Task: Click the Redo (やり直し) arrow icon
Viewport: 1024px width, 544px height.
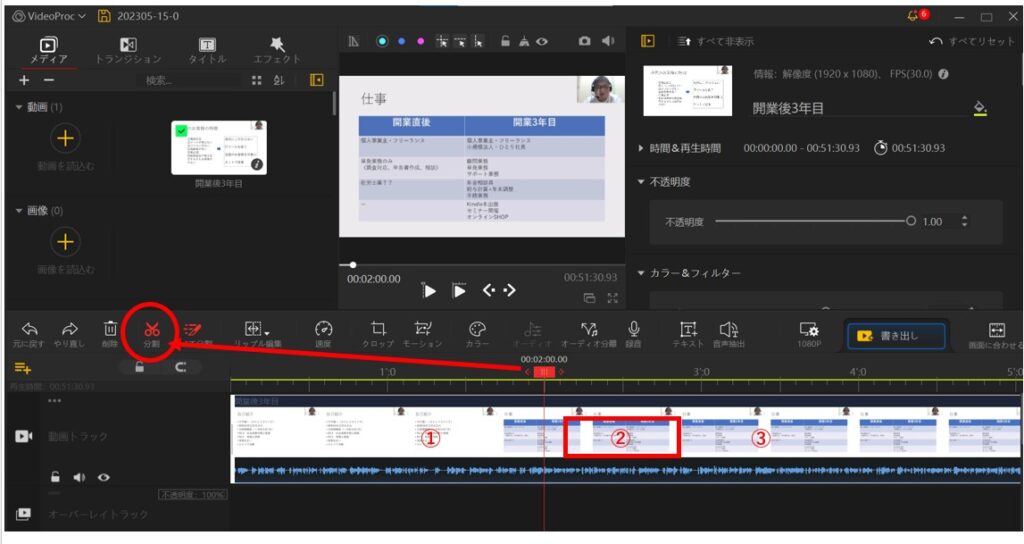Action: pyautogui.click(x=69, y=328)
